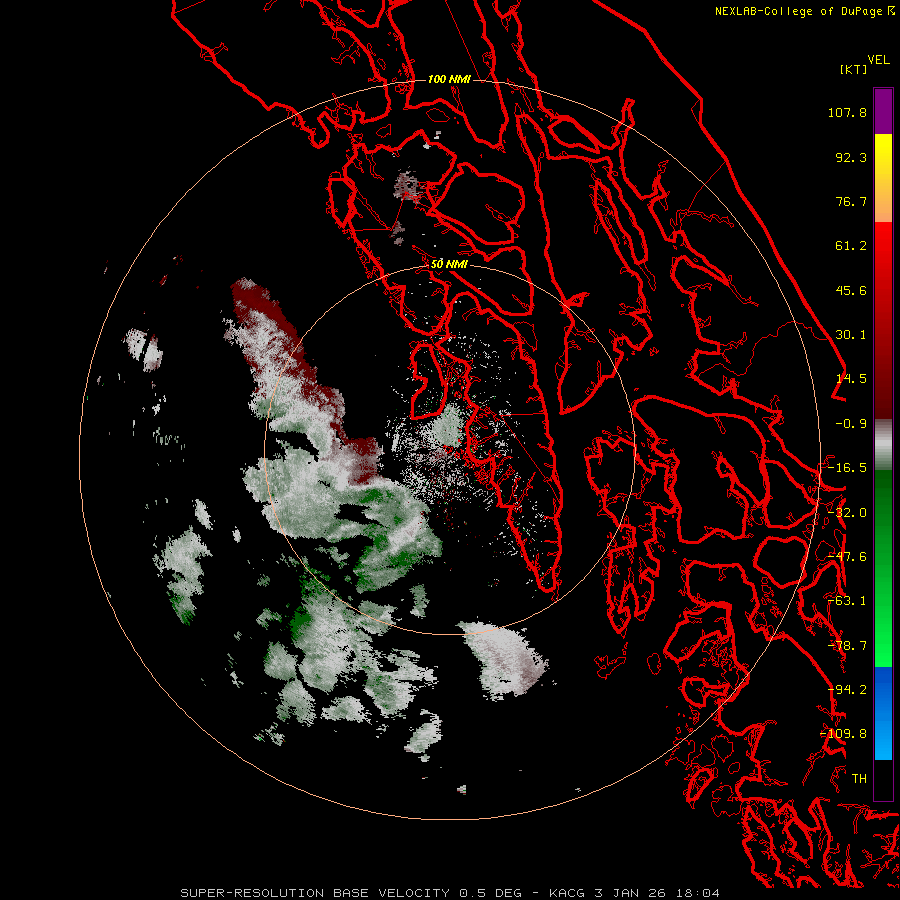Select the 92.3 value on velocity scale
The image size is (900, 900).
(851, 157)
